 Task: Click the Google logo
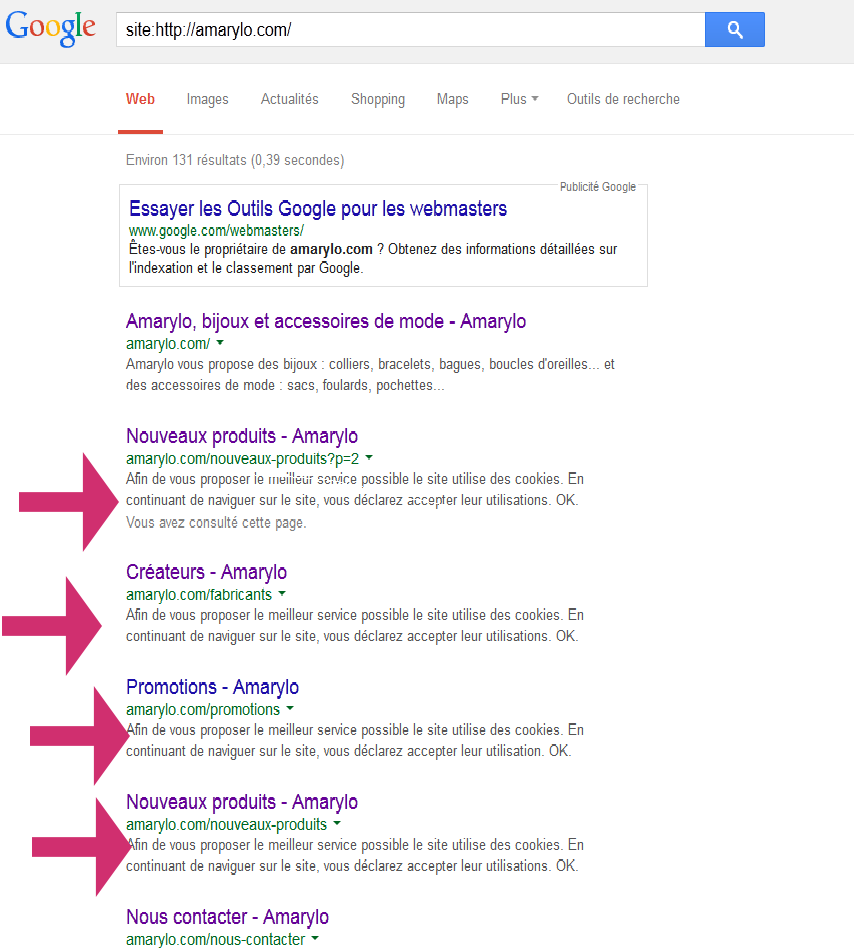[x=50, y=28]
